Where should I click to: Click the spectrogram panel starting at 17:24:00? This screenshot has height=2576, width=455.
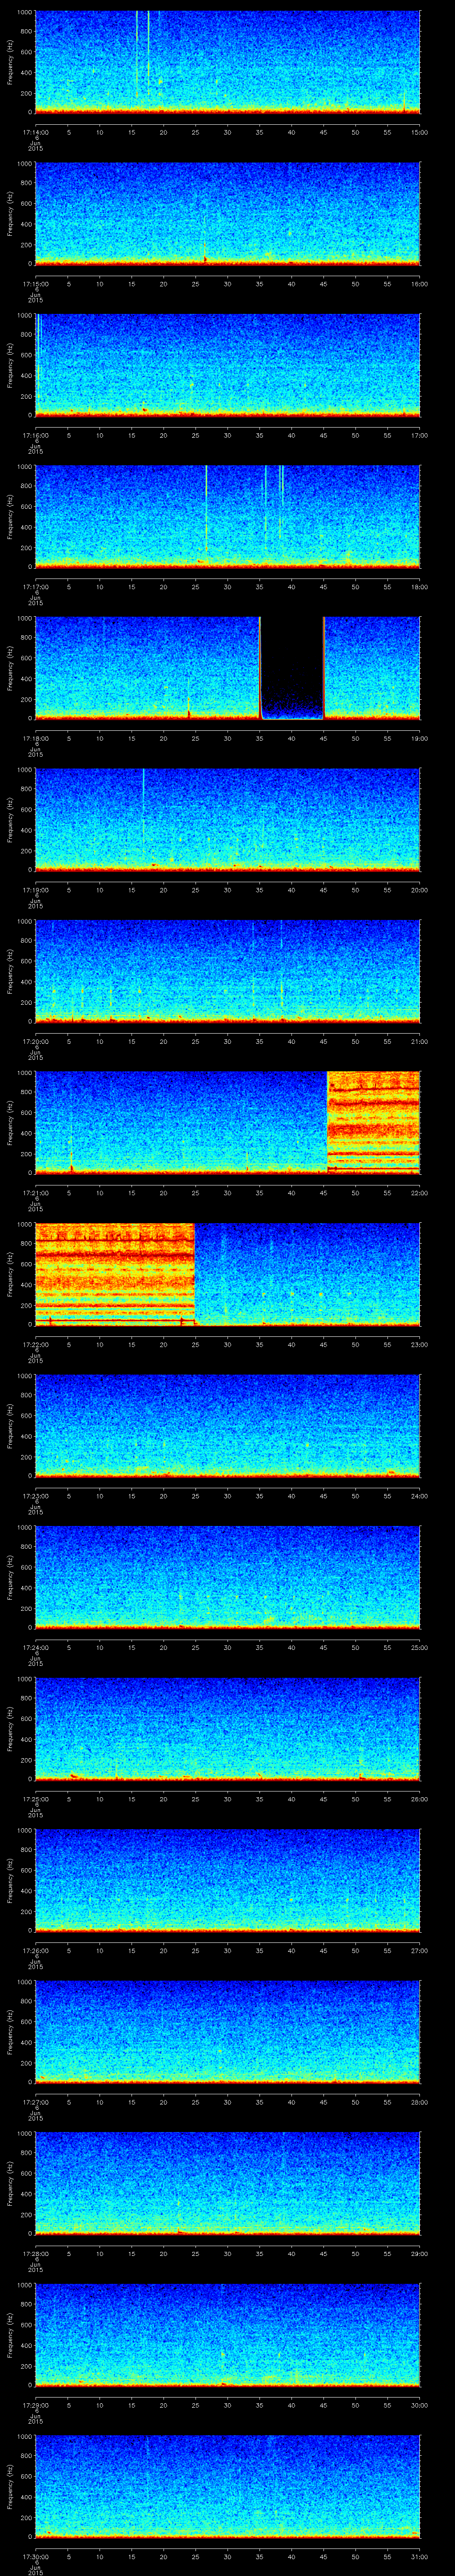(227, 1577)
